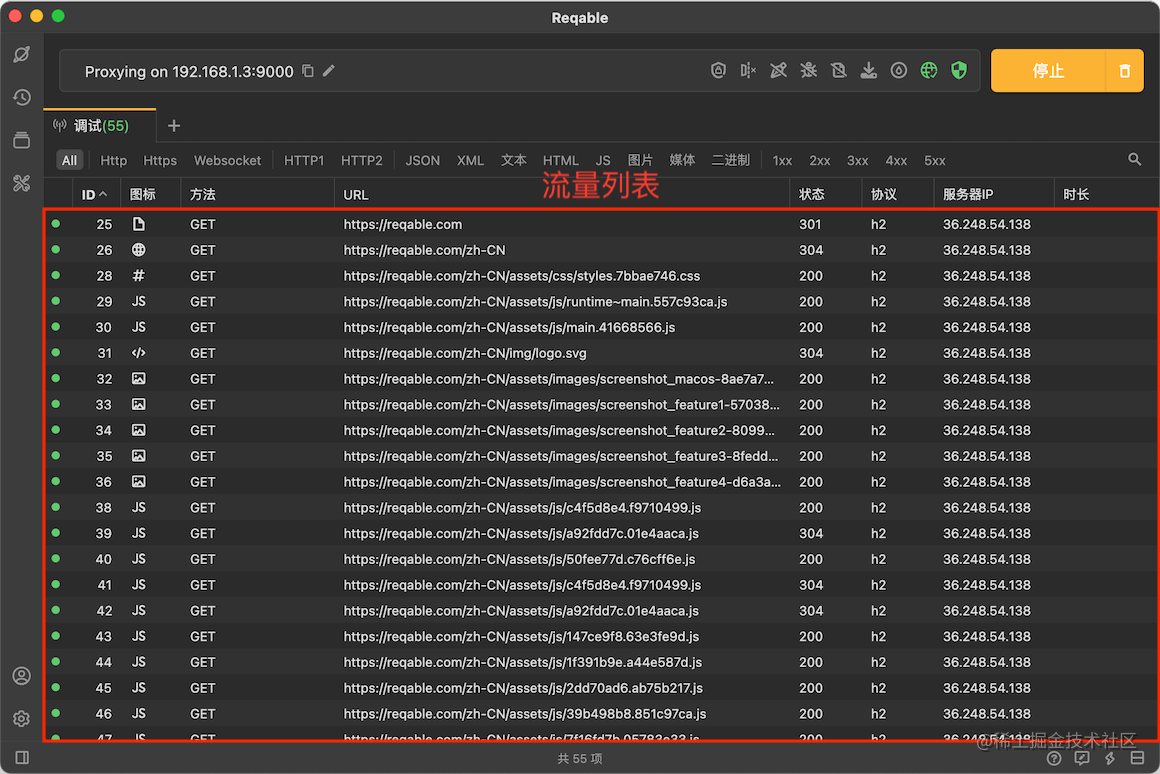The height and width of the screenshot is (774, 1160).
Task: Open the green shield security icon
Action: (958, 70)
